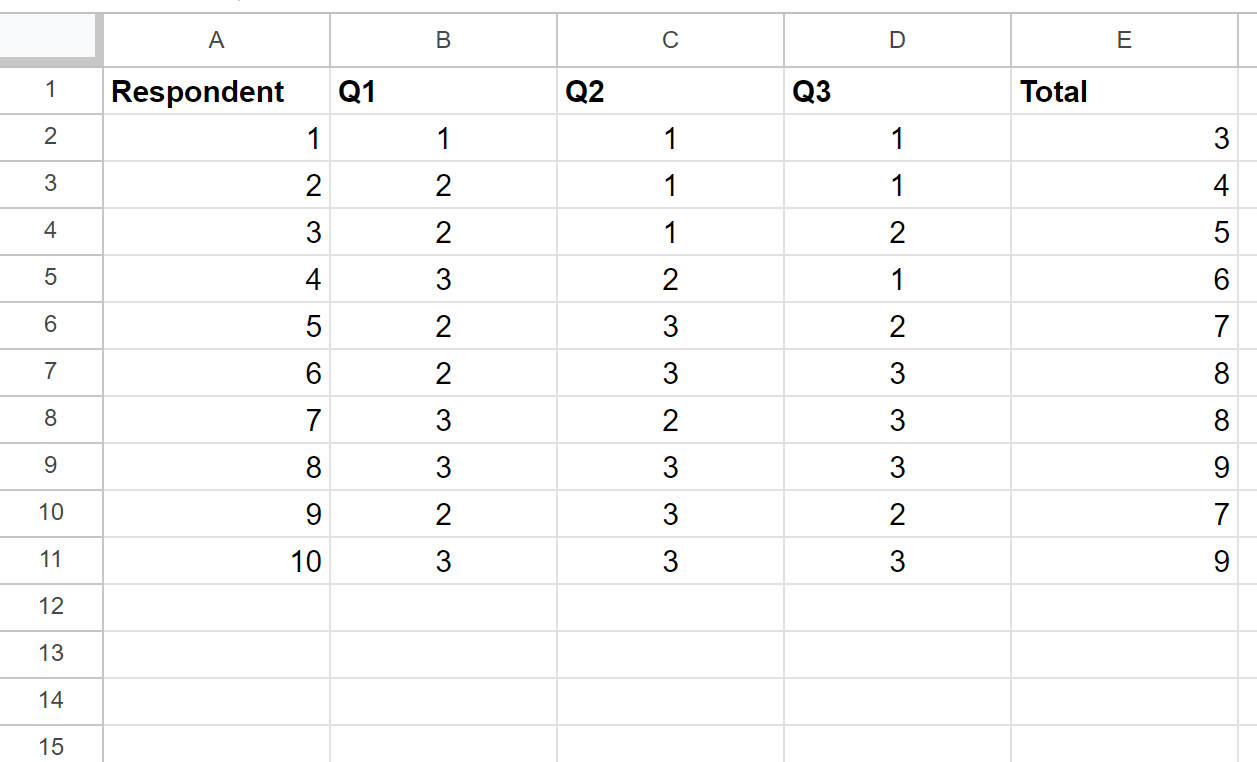Viewport: 1257px width, 762px height.
Task: Select empty cell A12
Action: tap(216, 607)
